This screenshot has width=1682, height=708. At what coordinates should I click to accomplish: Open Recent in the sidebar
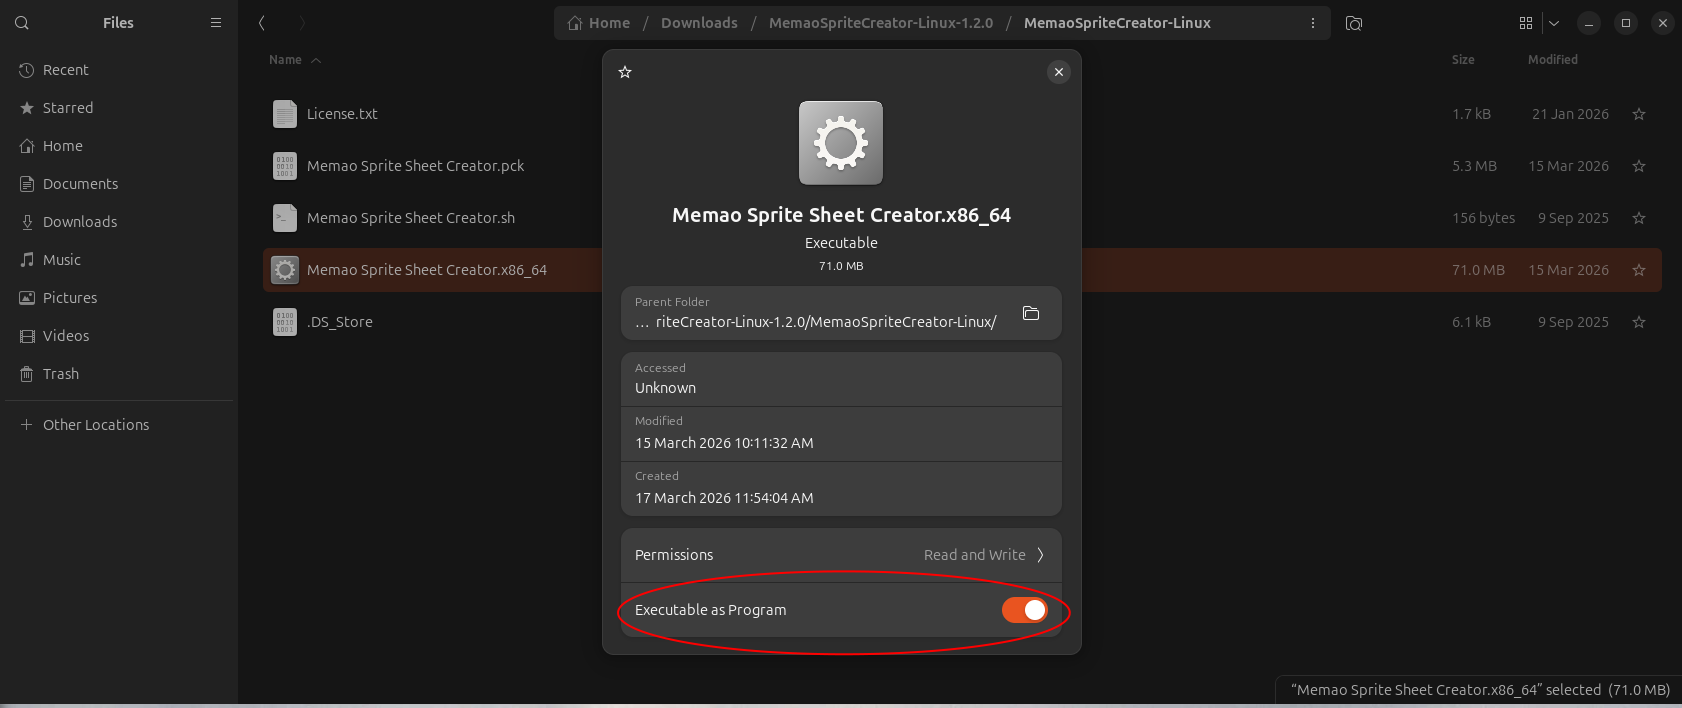coord(66,70)
